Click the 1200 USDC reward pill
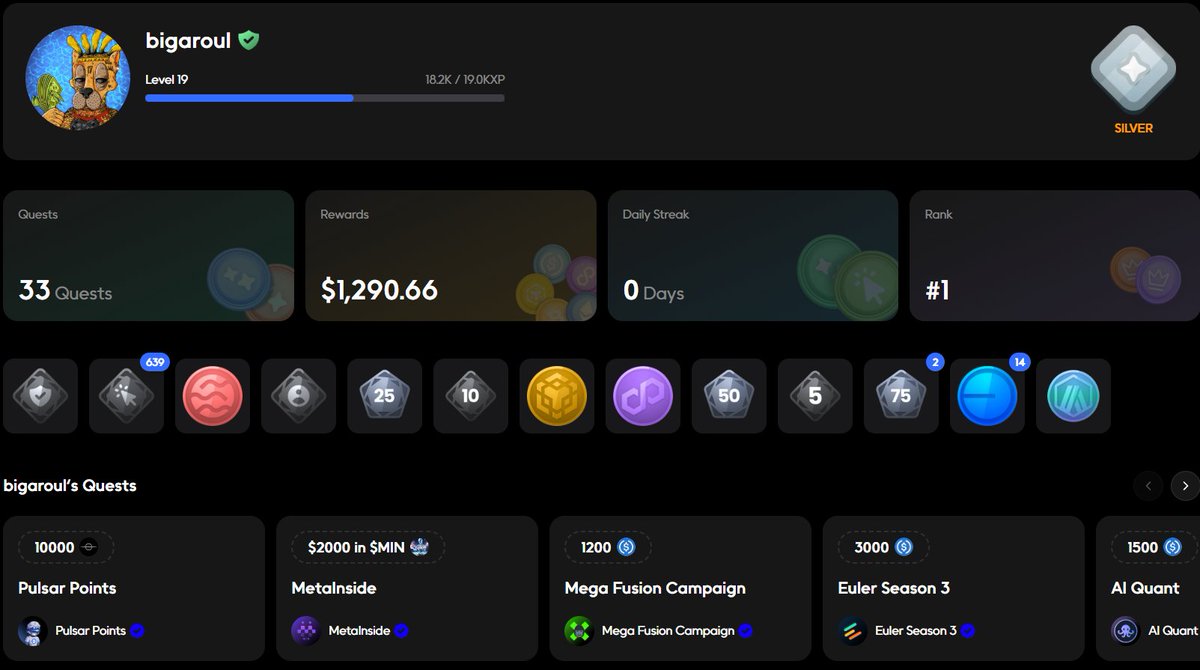The image size is (1200, 670). (608, 547)
